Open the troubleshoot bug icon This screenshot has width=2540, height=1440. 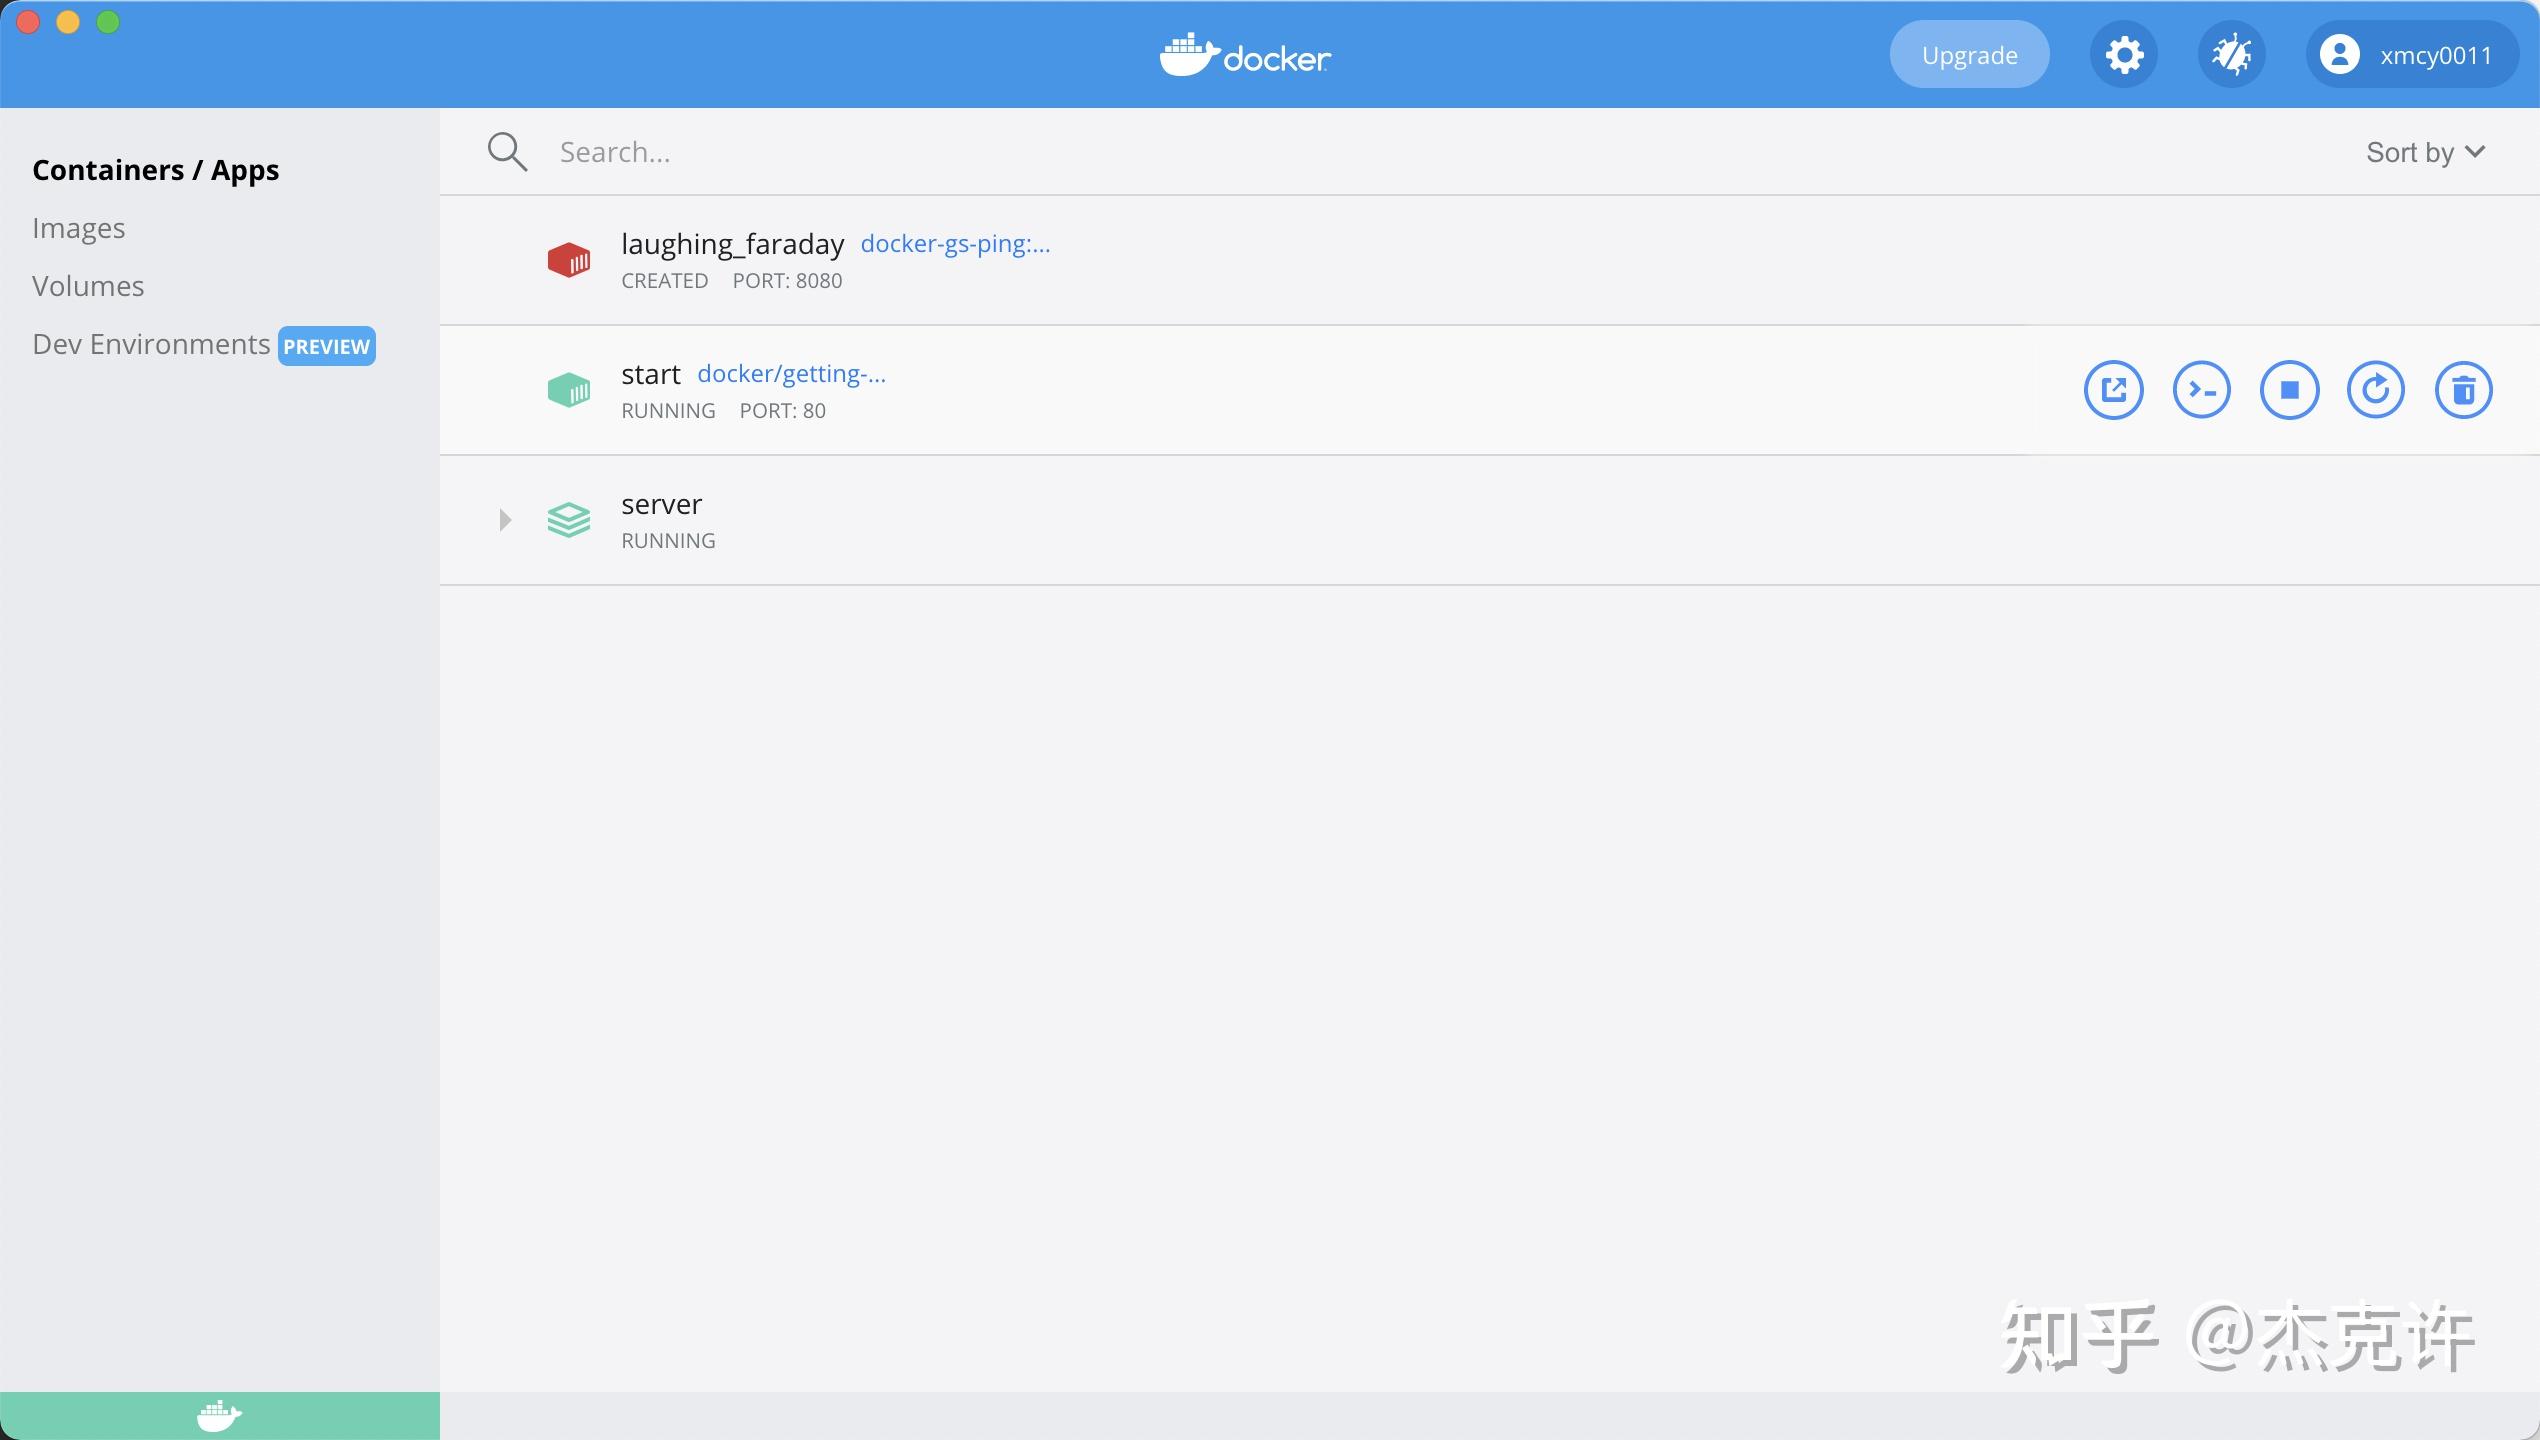2232,55
